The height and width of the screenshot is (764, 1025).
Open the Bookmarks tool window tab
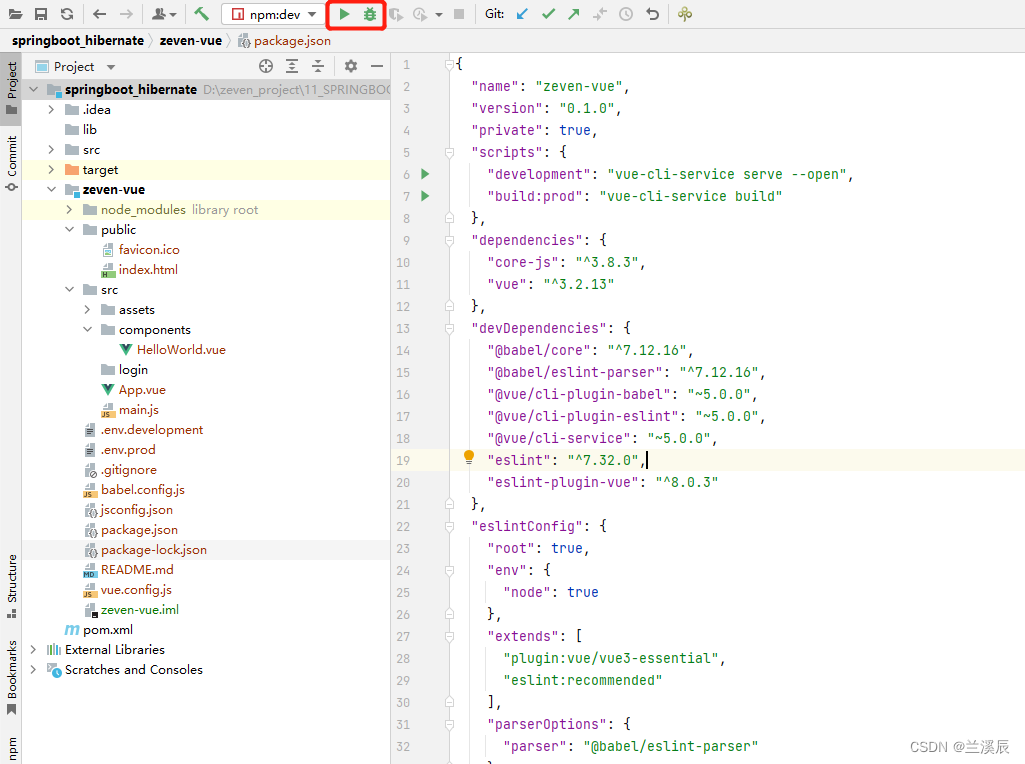11,678
